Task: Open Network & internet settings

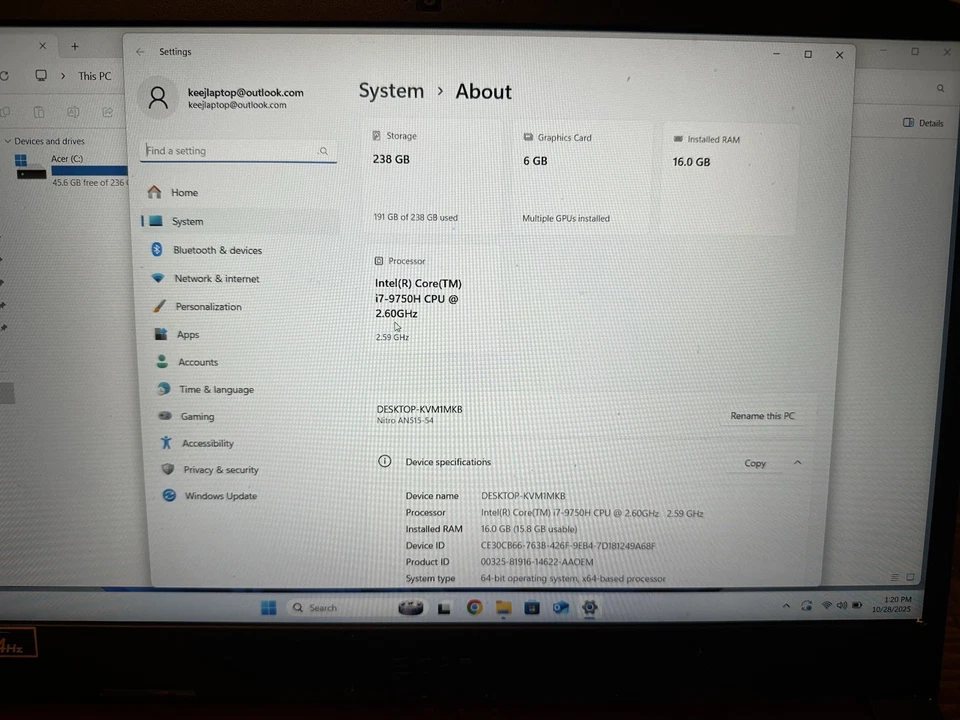Action: (216, 278)
